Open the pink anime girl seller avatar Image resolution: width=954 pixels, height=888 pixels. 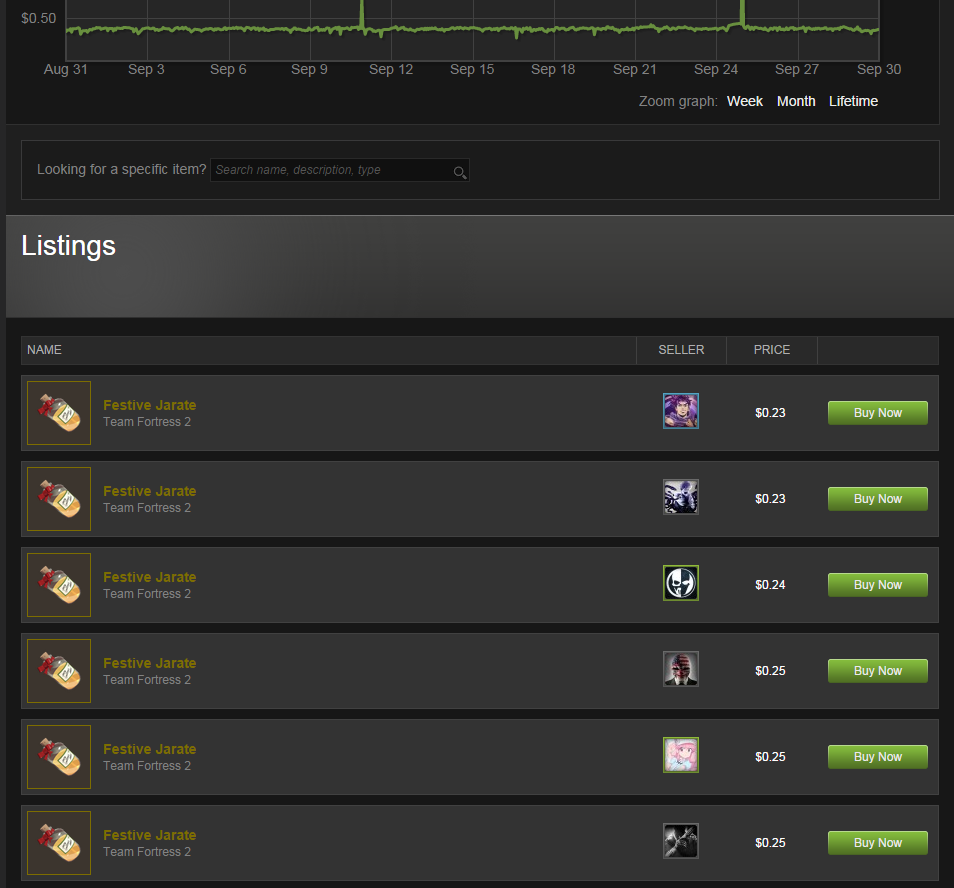pos(681,755)
